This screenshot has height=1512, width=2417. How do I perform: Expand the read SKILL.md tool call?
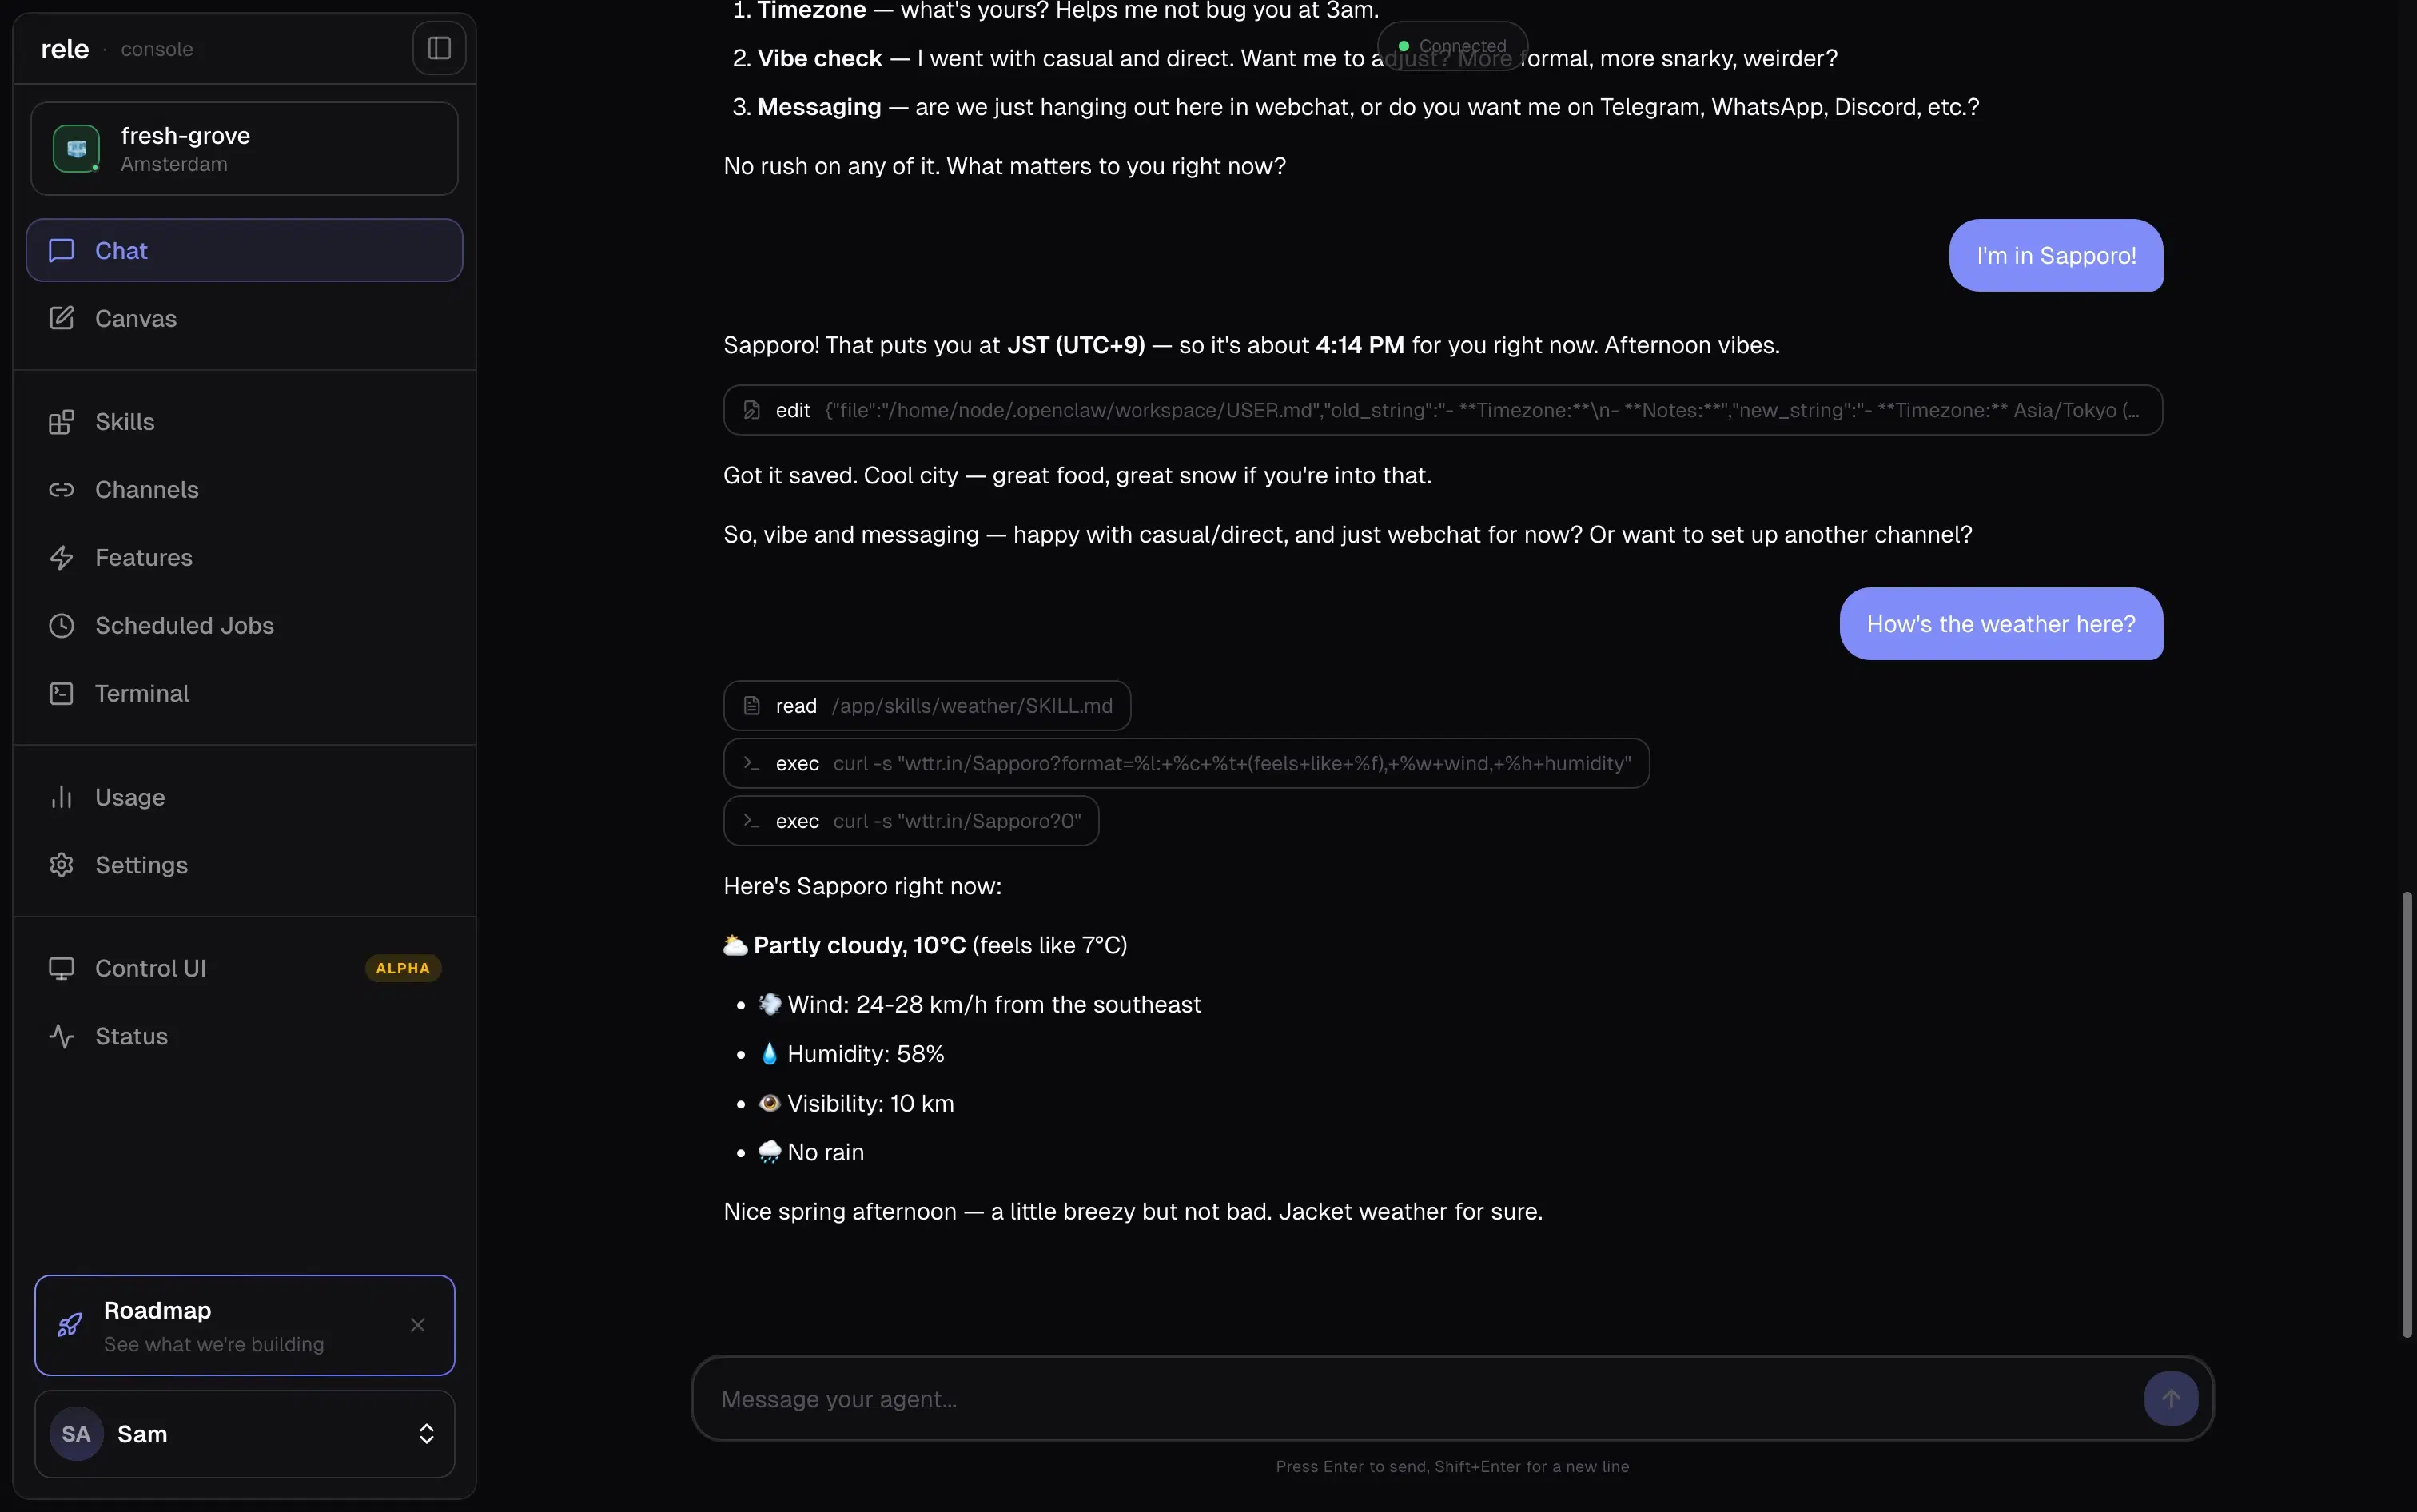(x=926, y=706)
